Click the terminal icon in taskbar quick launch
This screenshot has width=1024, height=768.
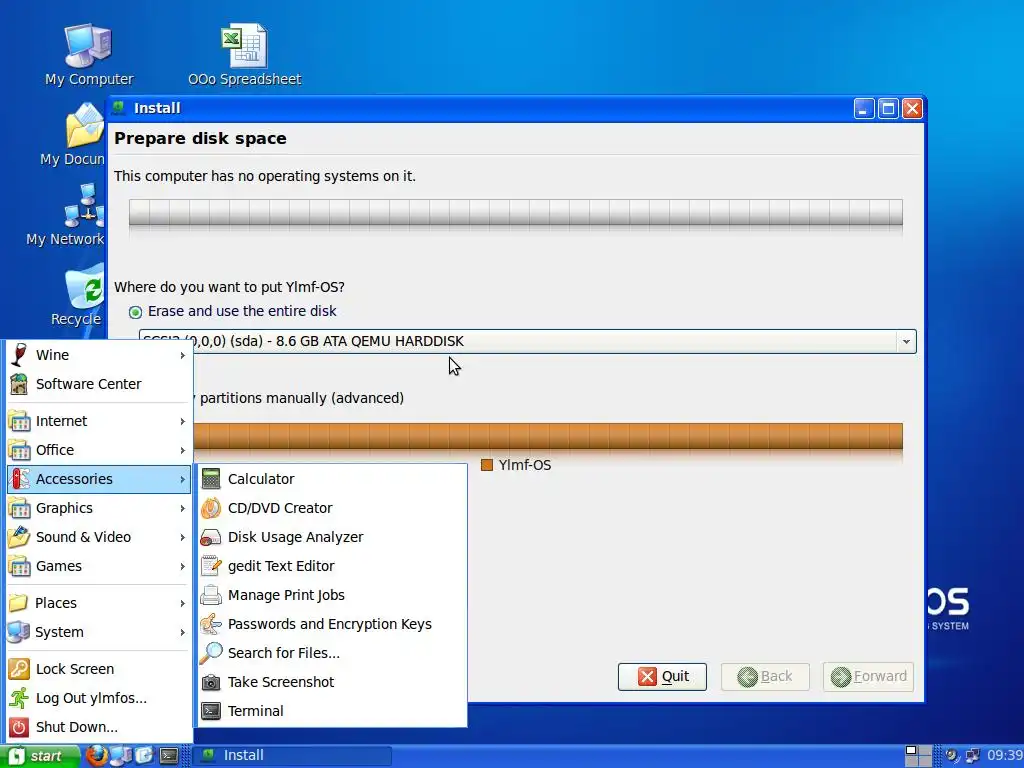pyautogui.click(x=168, y=756)
